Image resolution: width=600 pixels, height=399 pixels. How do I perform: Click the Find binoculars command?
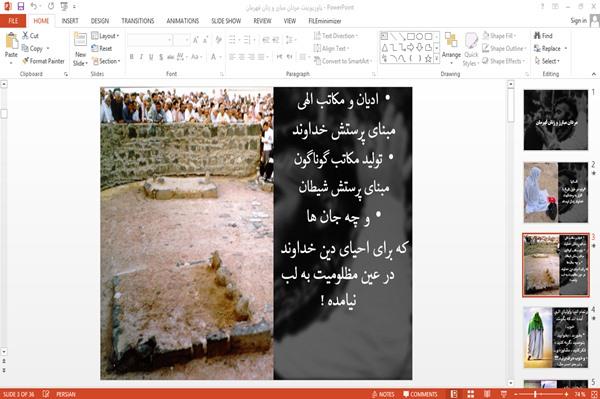click(543, 36)
